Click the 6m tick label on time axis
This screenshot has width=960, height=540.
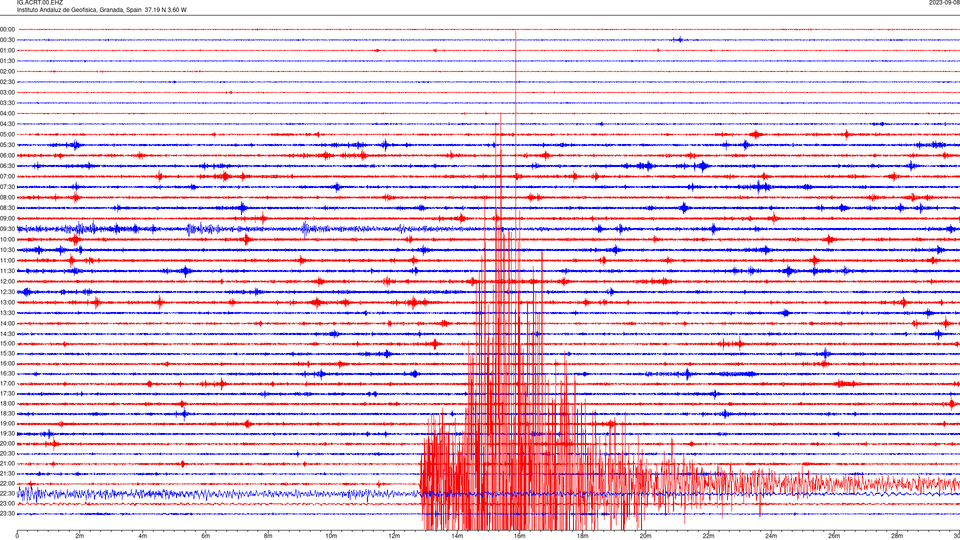(206, 536)
